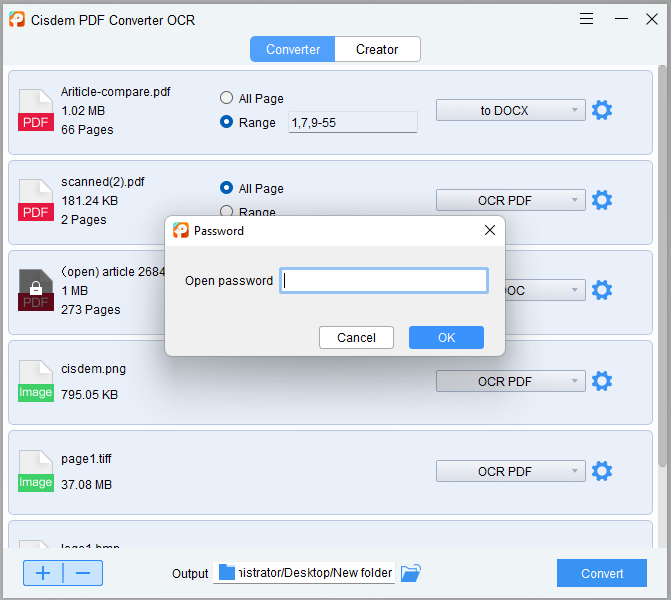
Task: Click the '2 Pages' label
Action: [x=83, y=220]
